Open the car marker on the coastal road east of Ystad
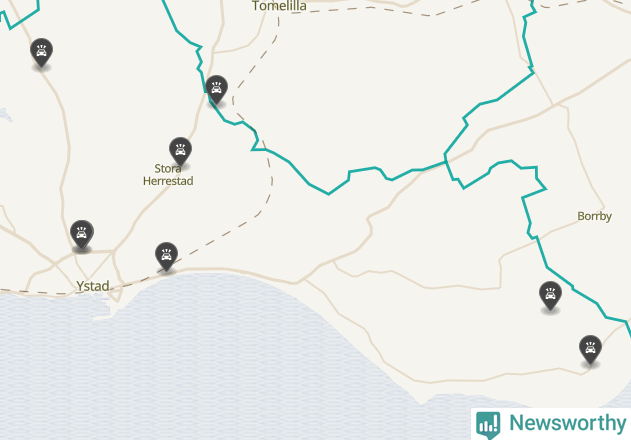This screenshot has width=631, height=440. (x=167, y=256)
